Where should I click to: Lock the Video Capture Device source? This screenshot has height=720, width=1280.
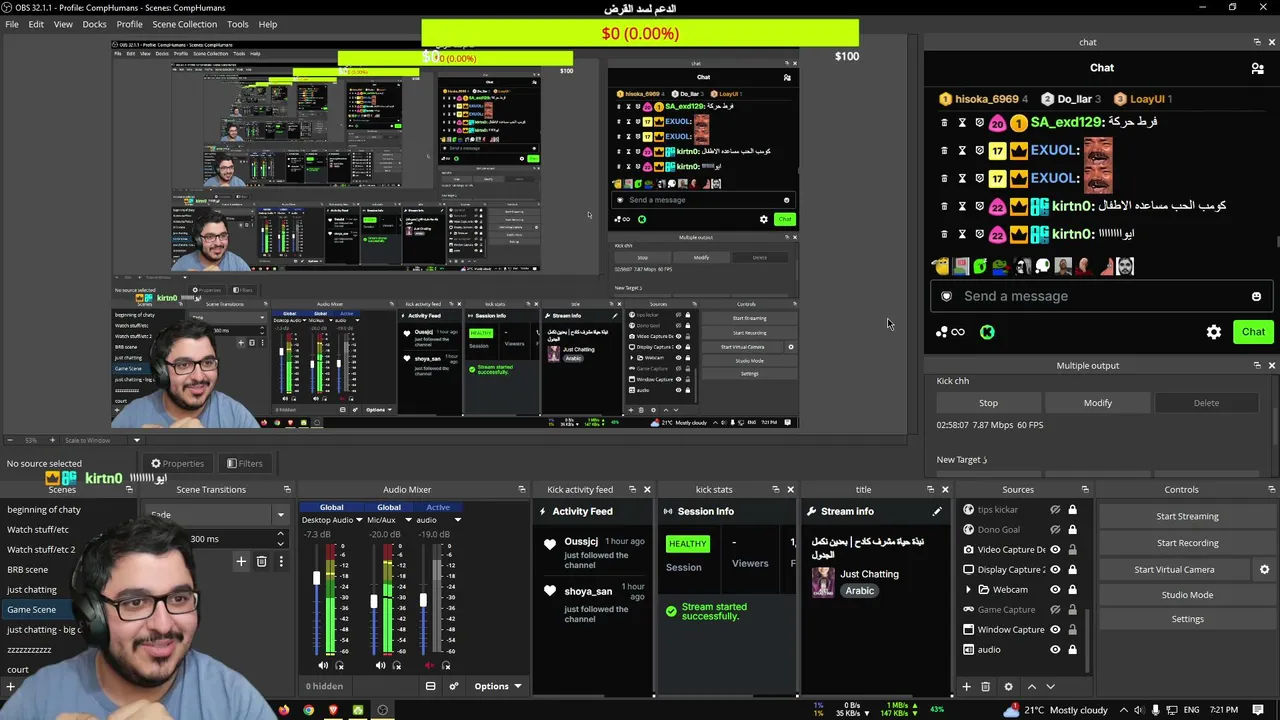coord(1072,550)
